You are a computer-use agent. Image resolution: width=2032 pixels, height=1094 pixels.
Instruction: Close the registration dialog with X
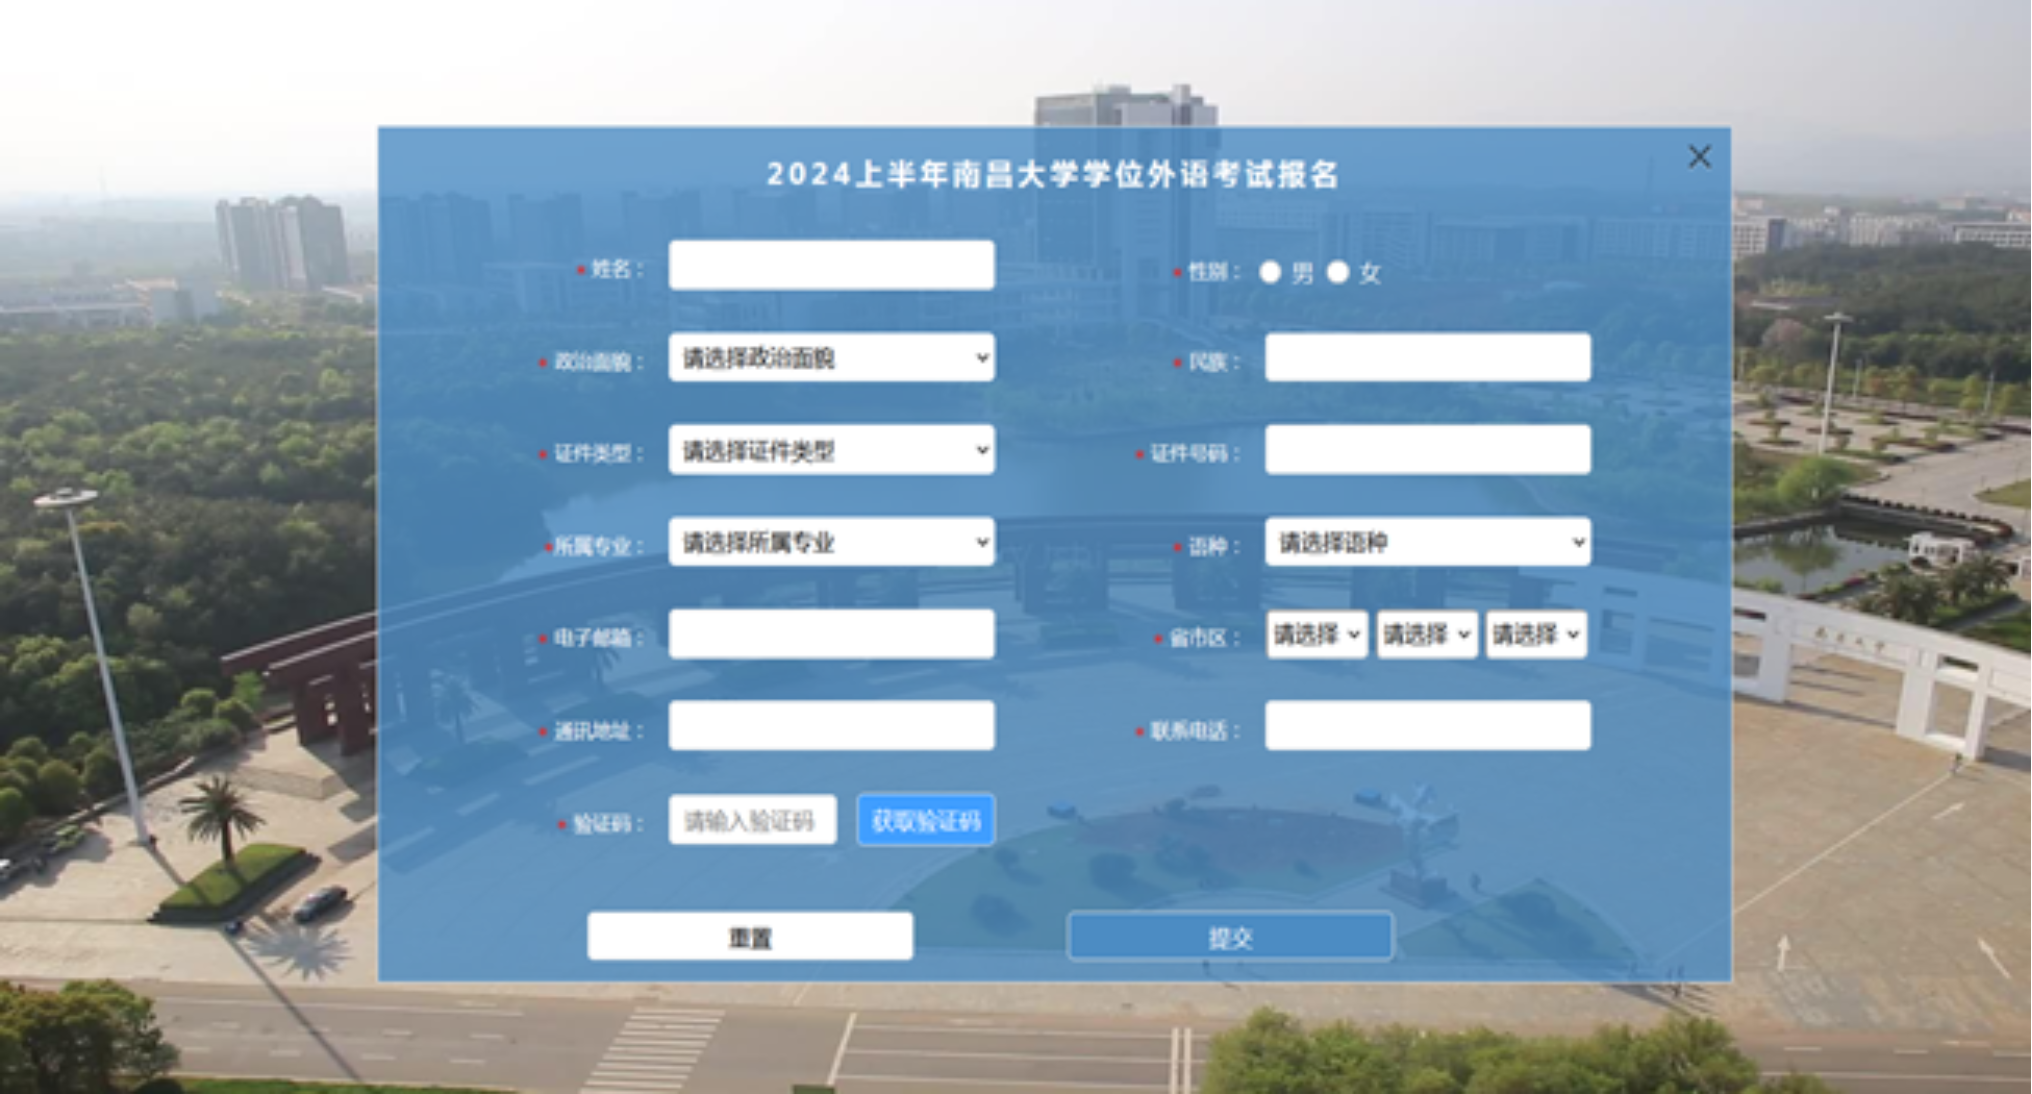tap(1699, 157)
